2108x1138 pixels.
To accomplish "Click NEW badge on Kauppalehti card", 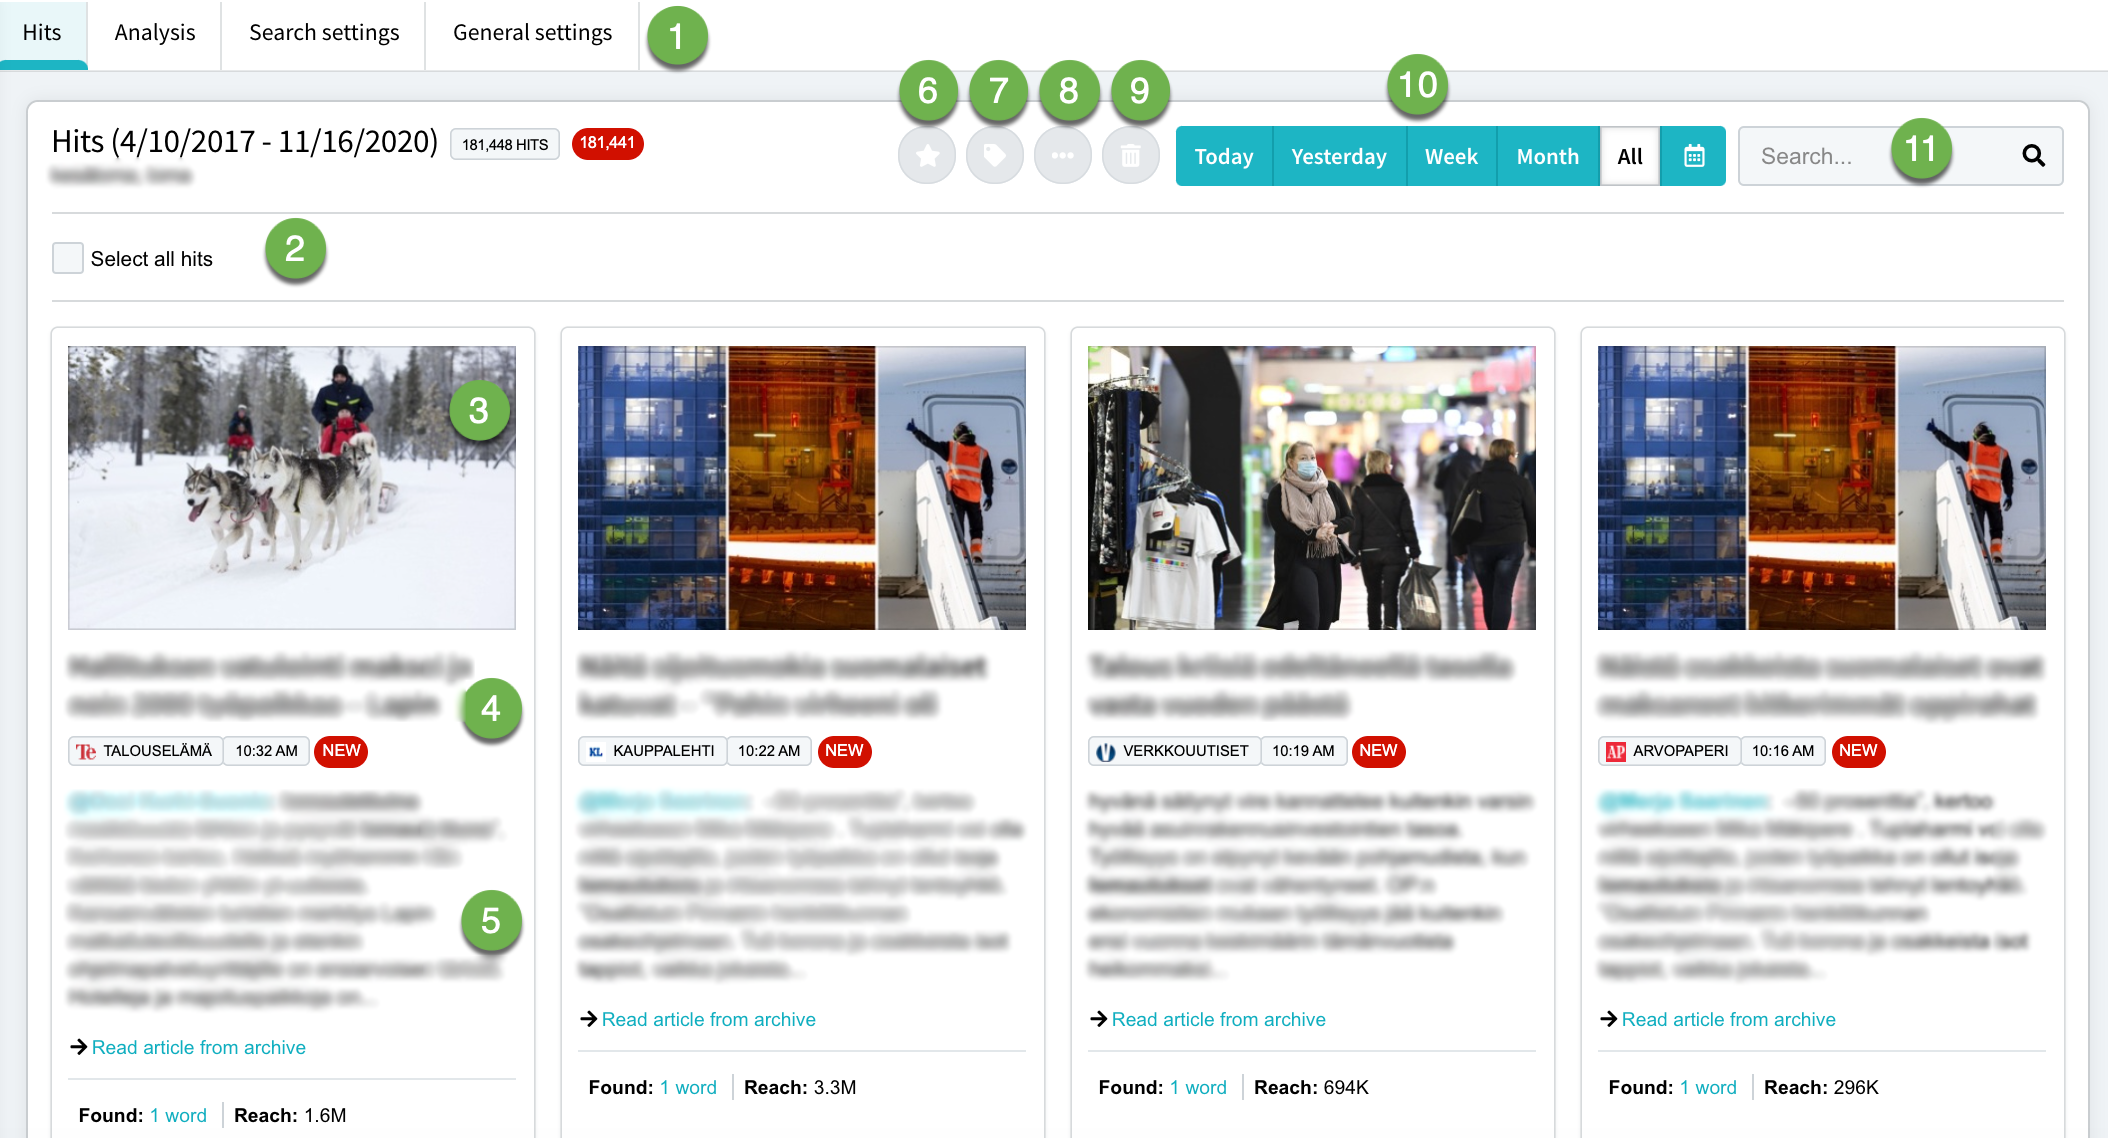I will [x=844, y=751].
